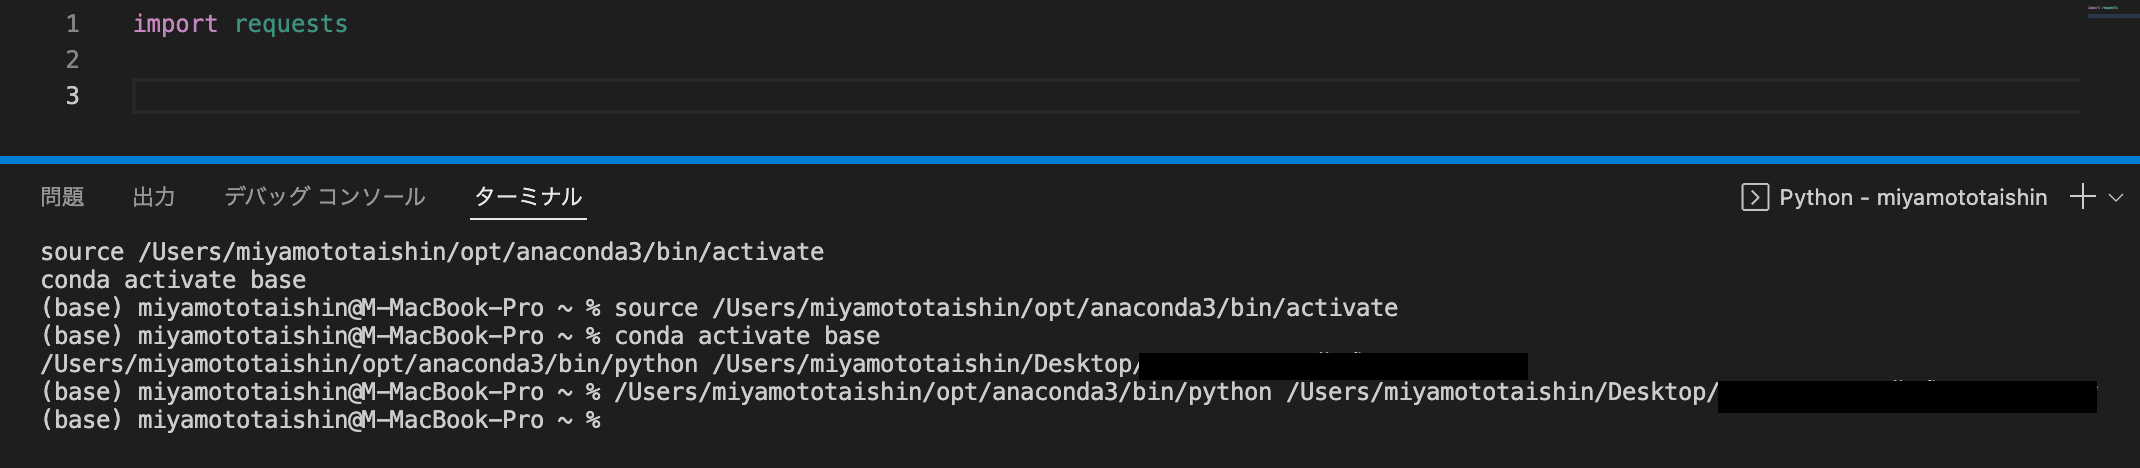Image resolution: width=2140 pixels, height=468 pixels.
Task: Expand the terminal launch profile chevron
Action: pyautogui.click(x=2116, y=198)
